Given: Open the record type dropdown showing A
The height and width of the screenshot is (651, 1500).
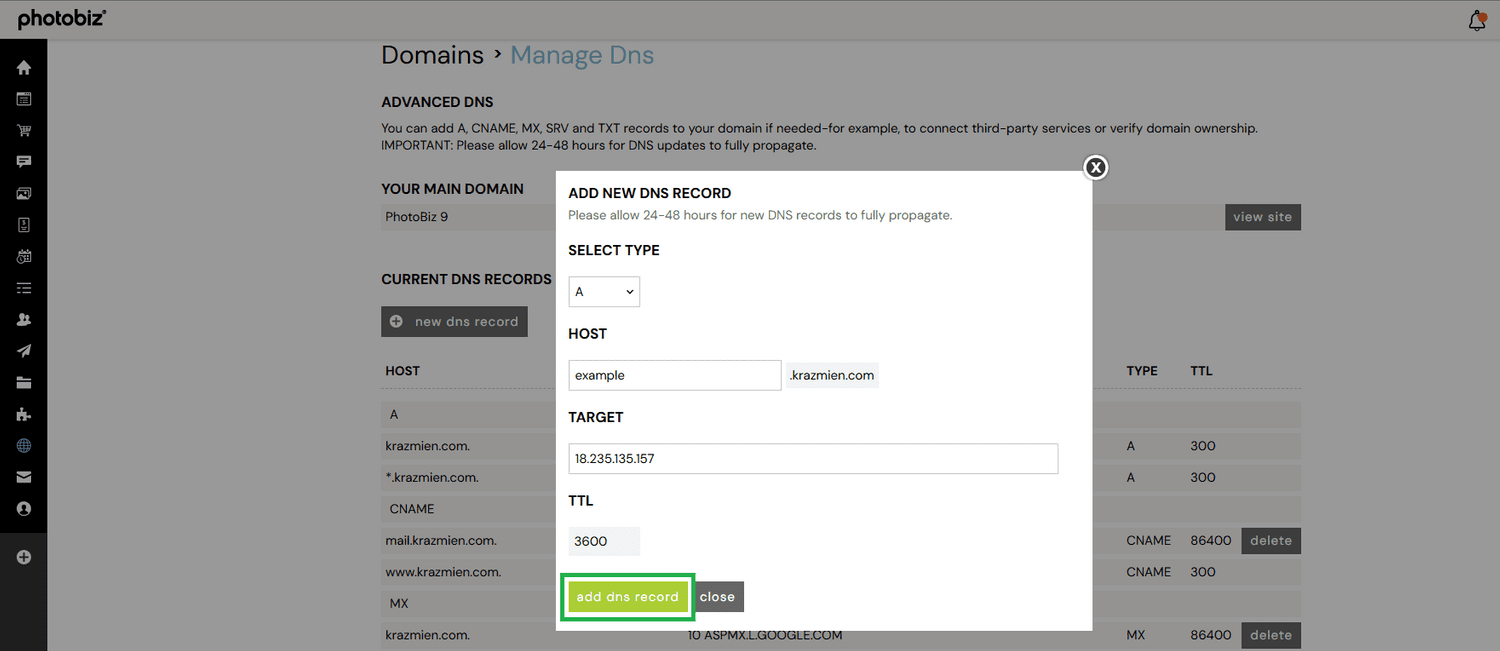Looking at the screenshot, I should tap(604, 292).
